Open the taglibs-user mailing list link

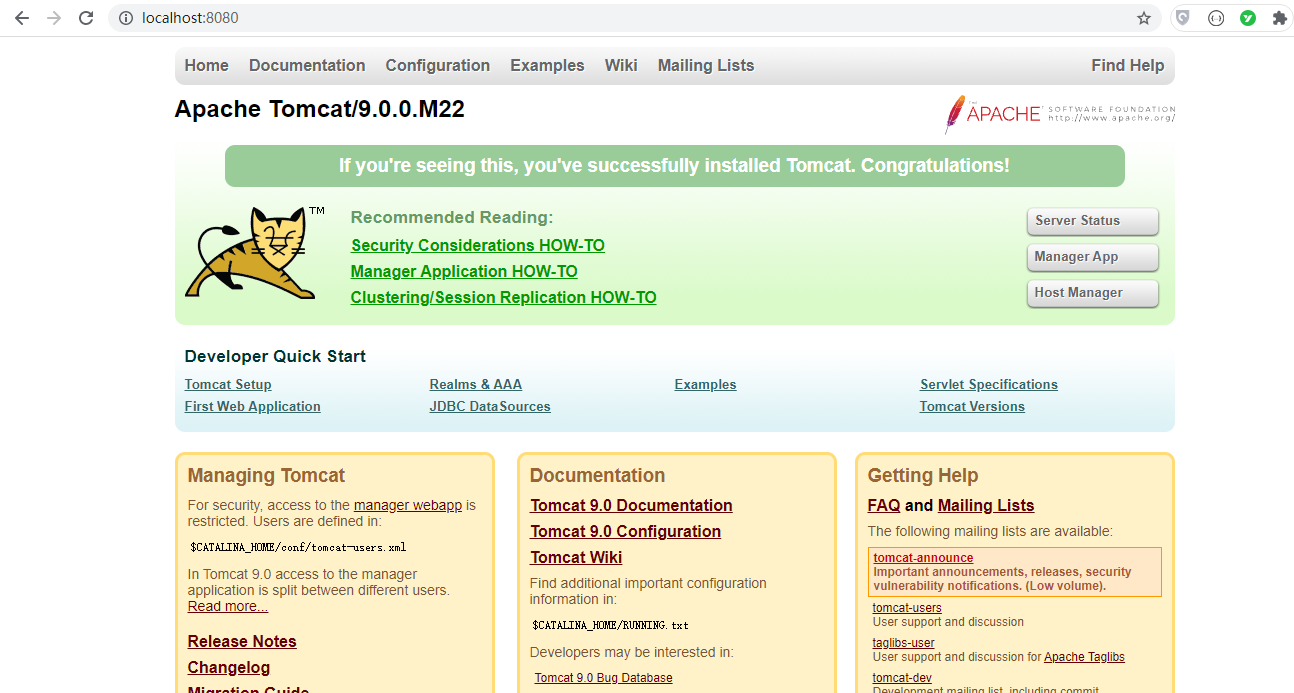(904, 643)
